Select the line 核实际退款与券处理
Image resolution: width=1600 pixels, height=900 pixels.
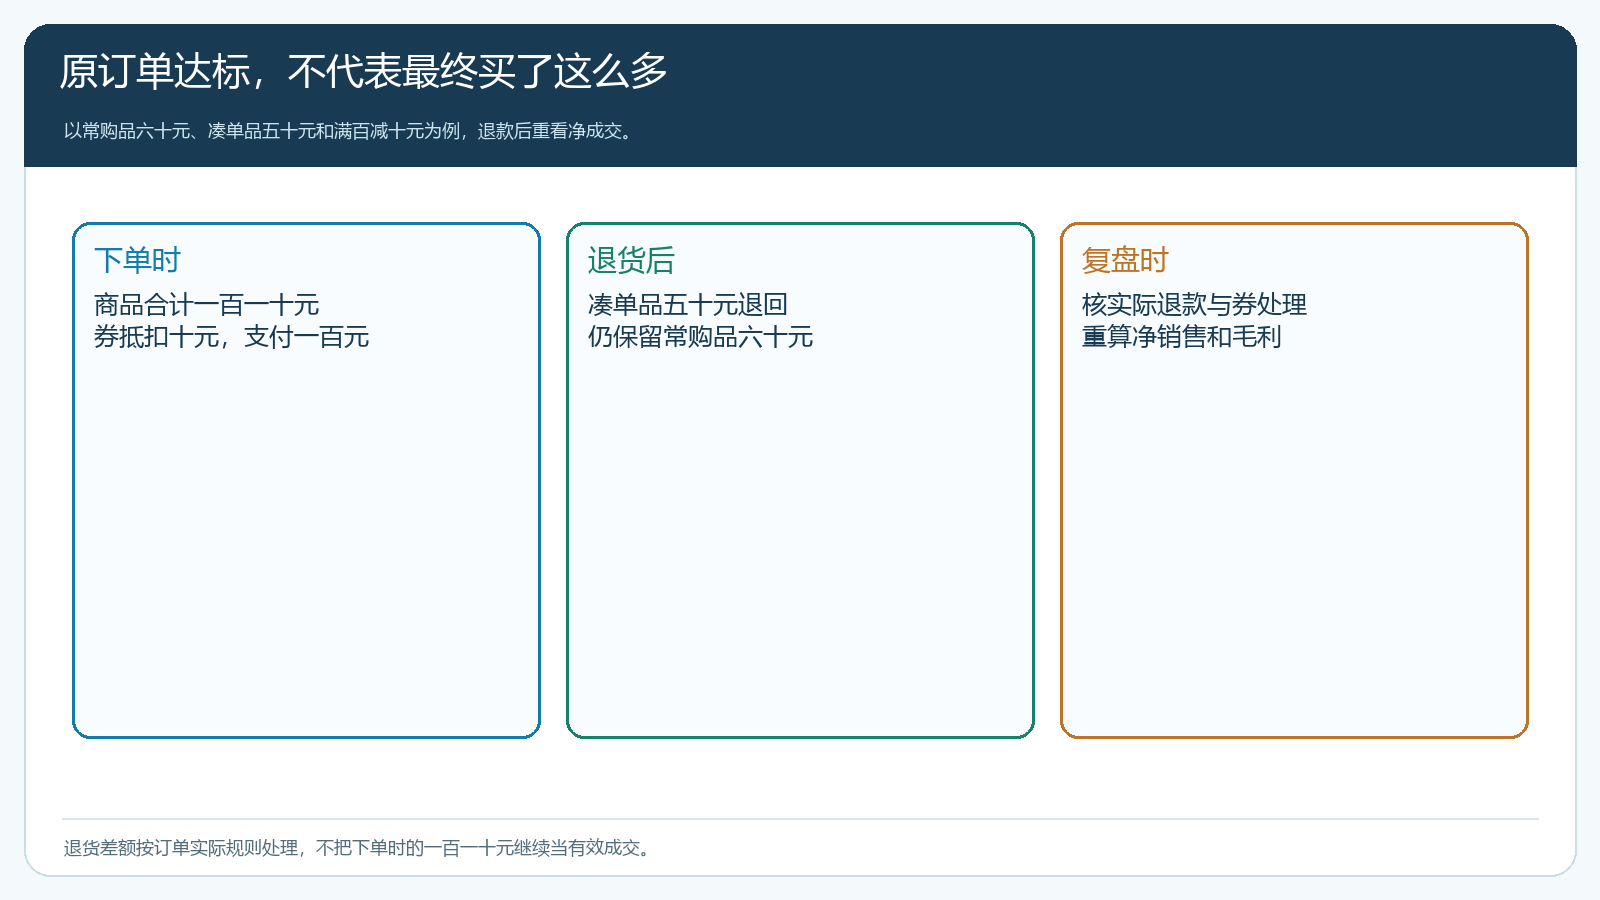[1194, 305]
